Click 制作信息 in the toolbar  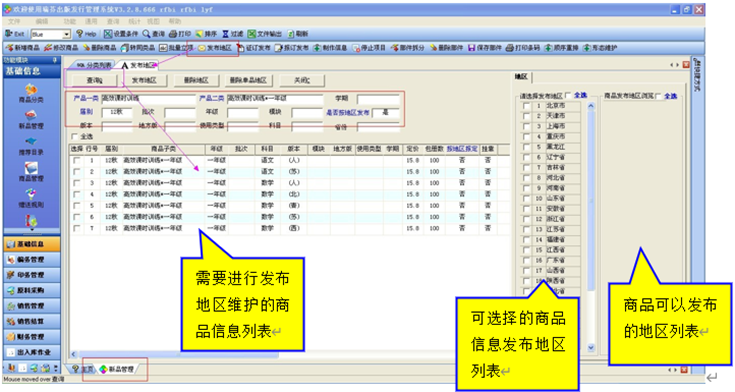[330, 48]
